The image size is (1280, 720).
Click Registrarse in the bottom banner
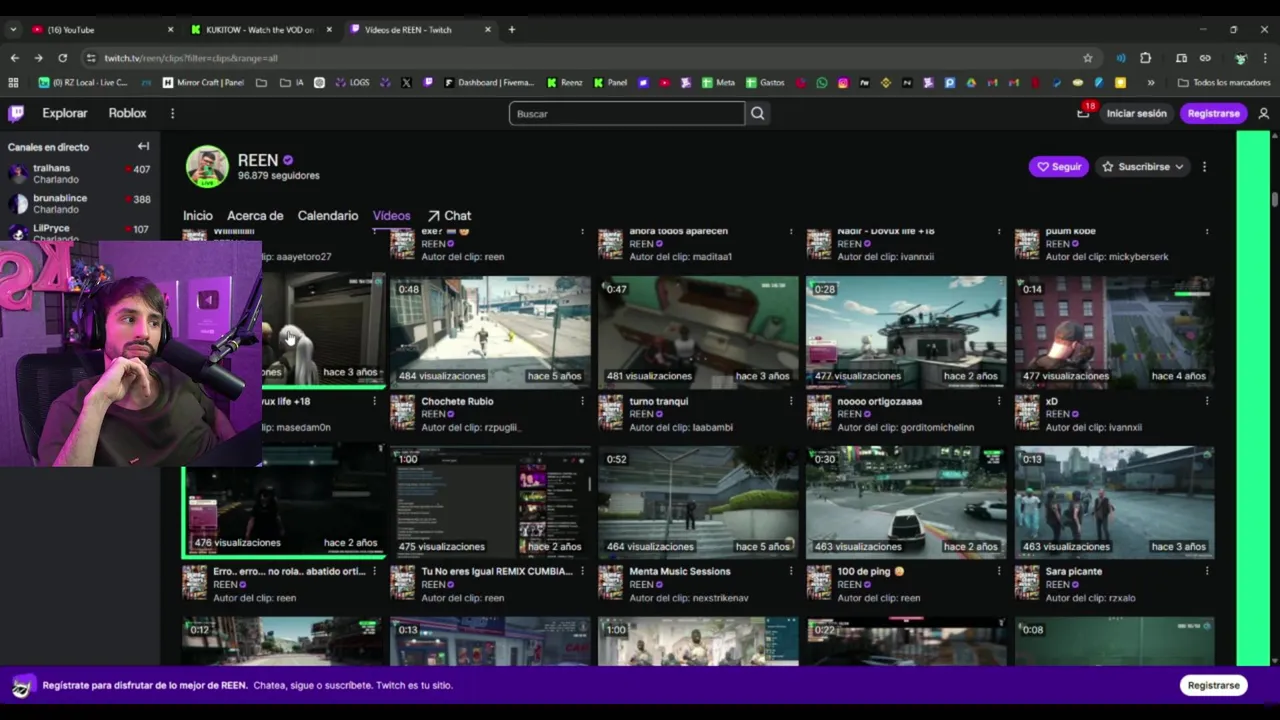1213,685
